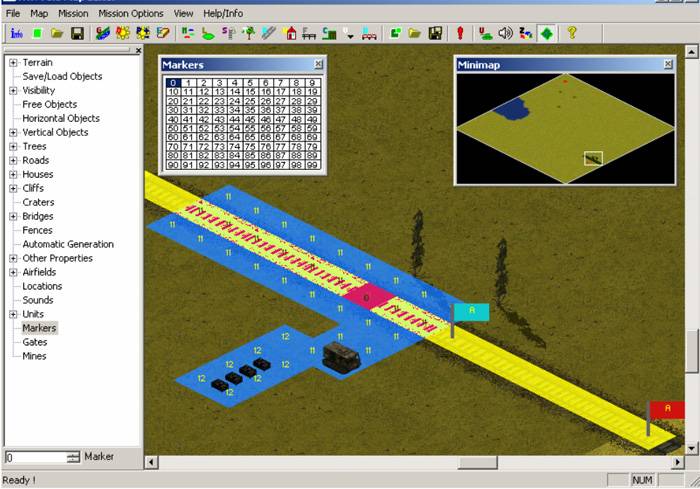
Task: Select marker 55 in the Markers grid
Action: pyautogui.click(x=250, y=128)
